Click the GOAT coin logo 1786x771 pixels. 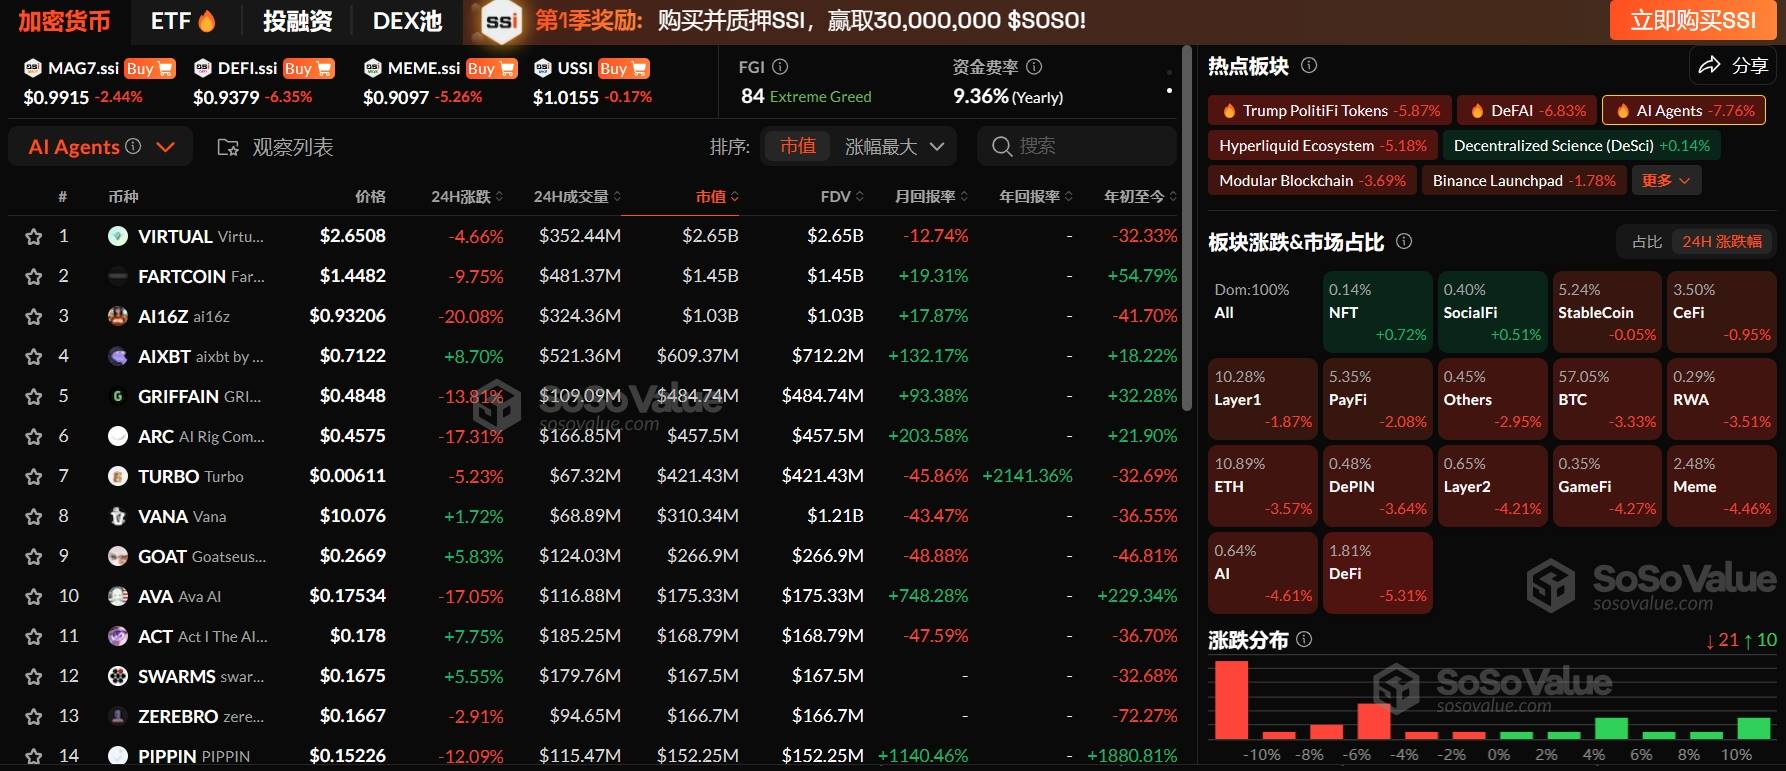pyautogui.click(x=118, y=556)
